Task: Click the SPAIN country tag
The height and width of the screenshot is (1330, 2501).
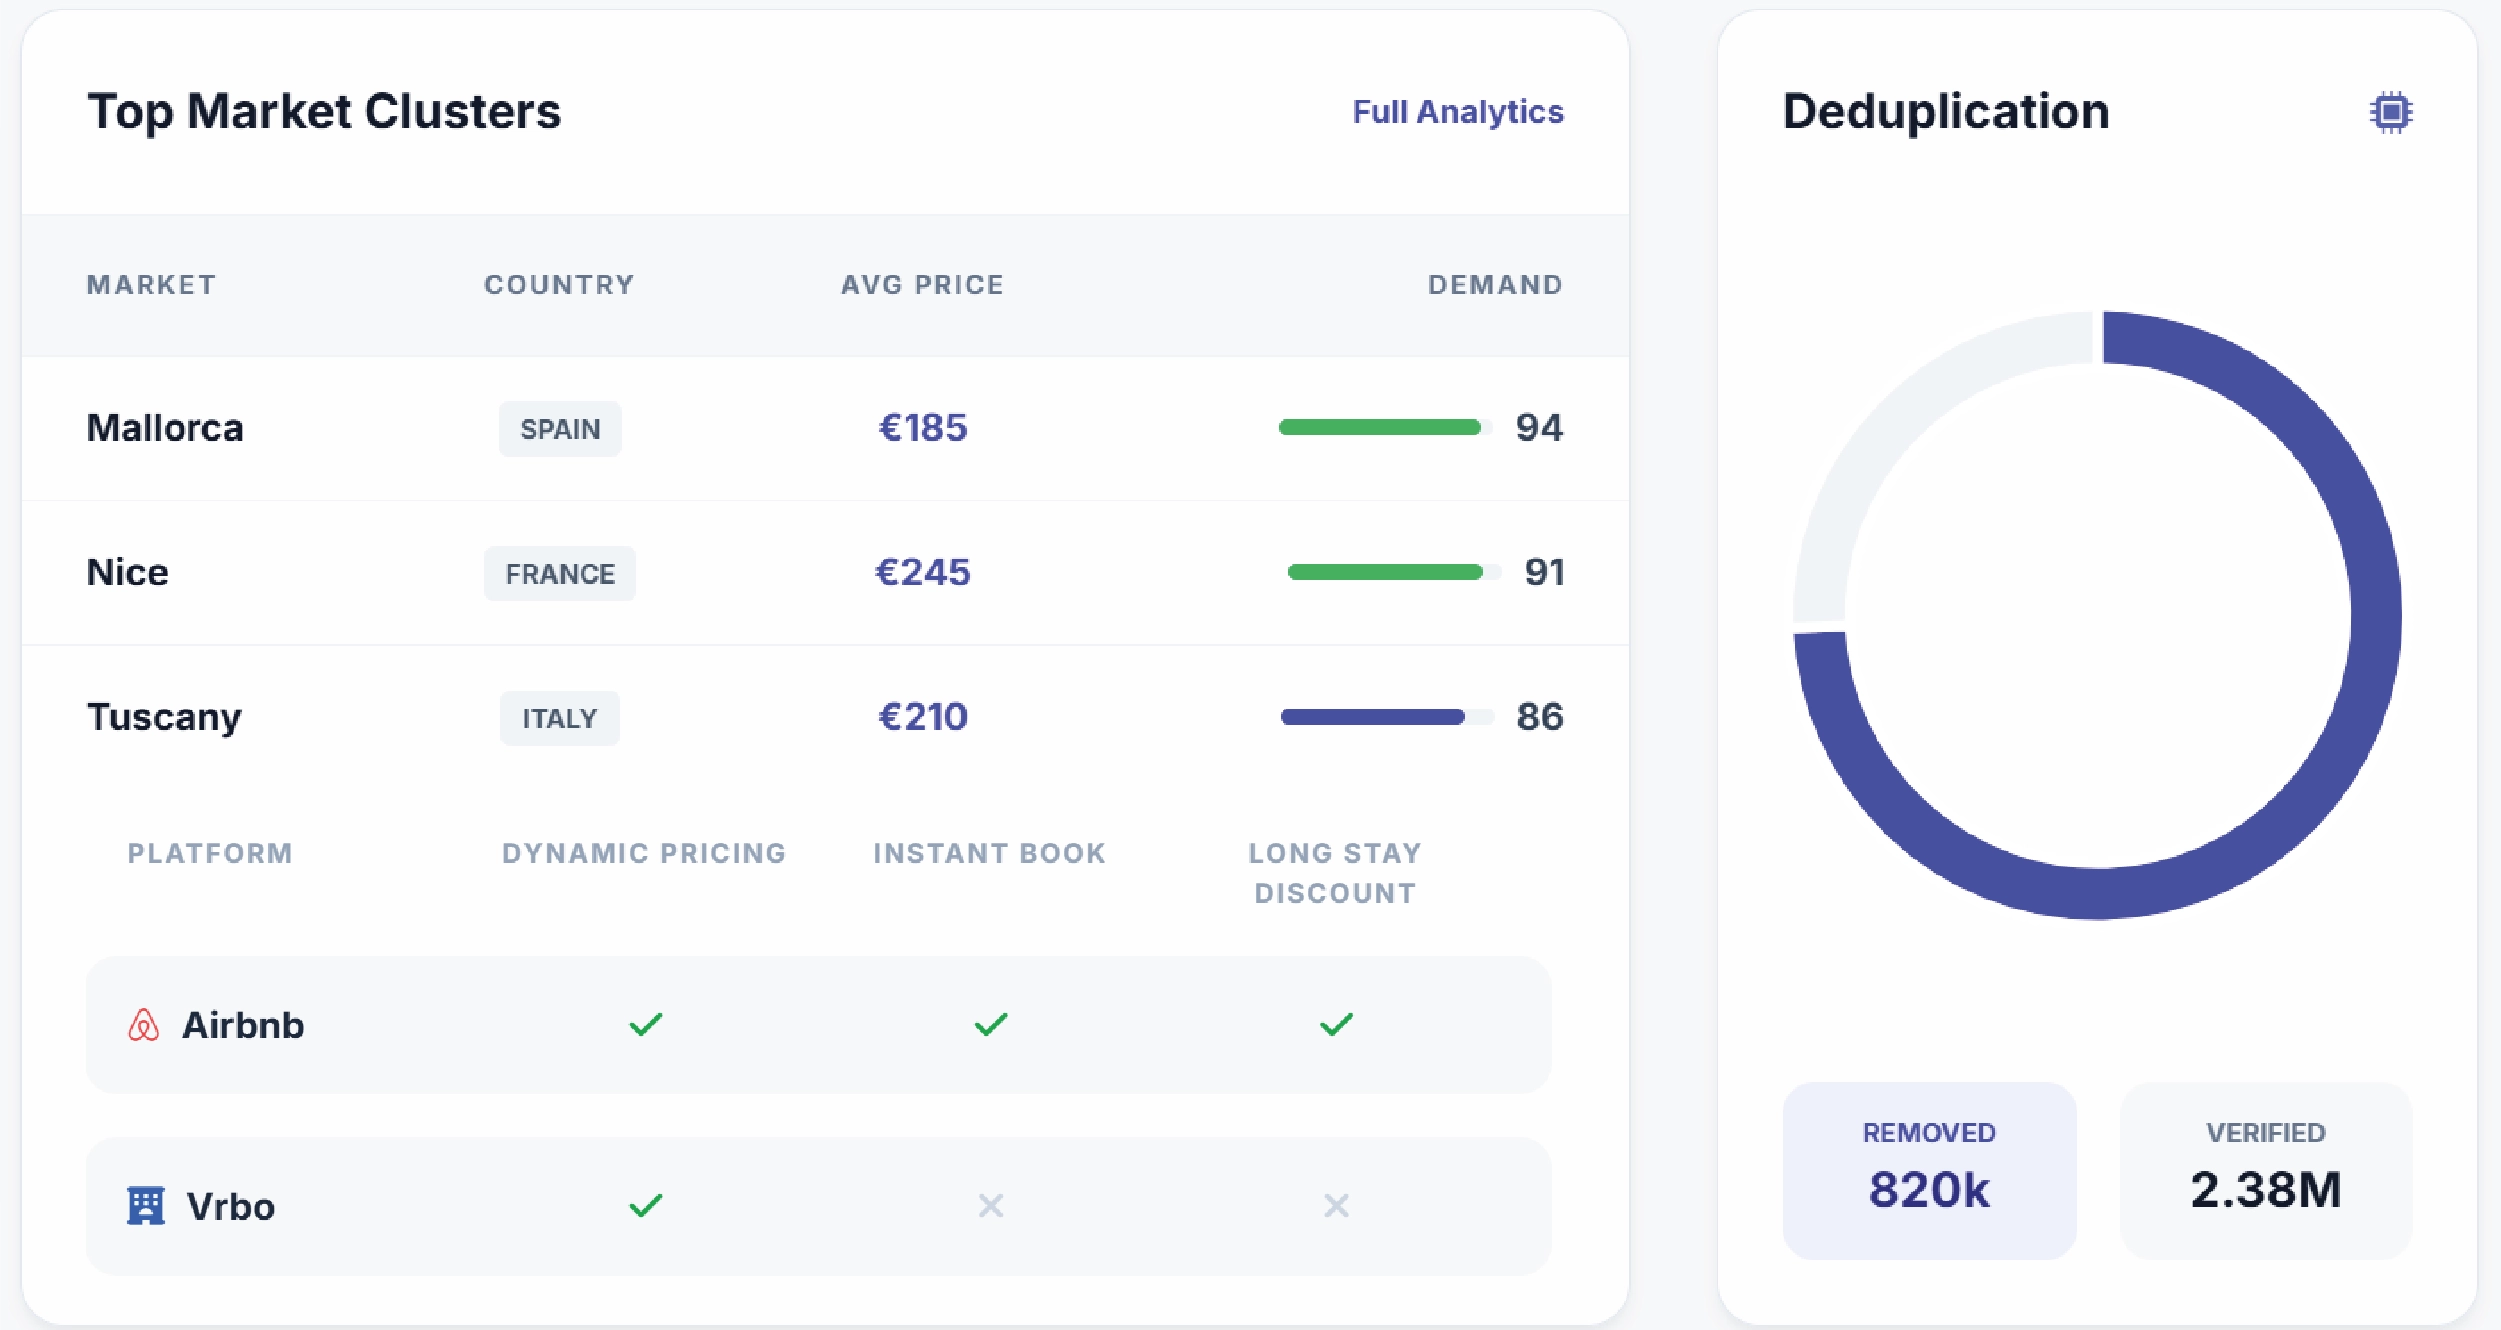Action: 560,429
